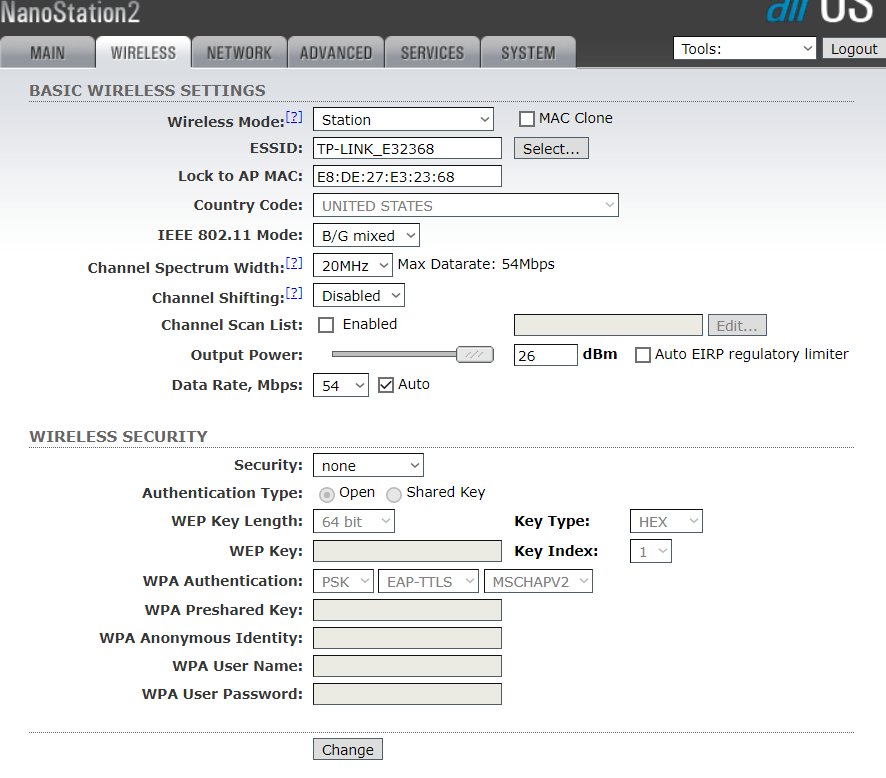Click the NanoStation2 title text
This screenshot has width=886, height=778.
point(70,12)
